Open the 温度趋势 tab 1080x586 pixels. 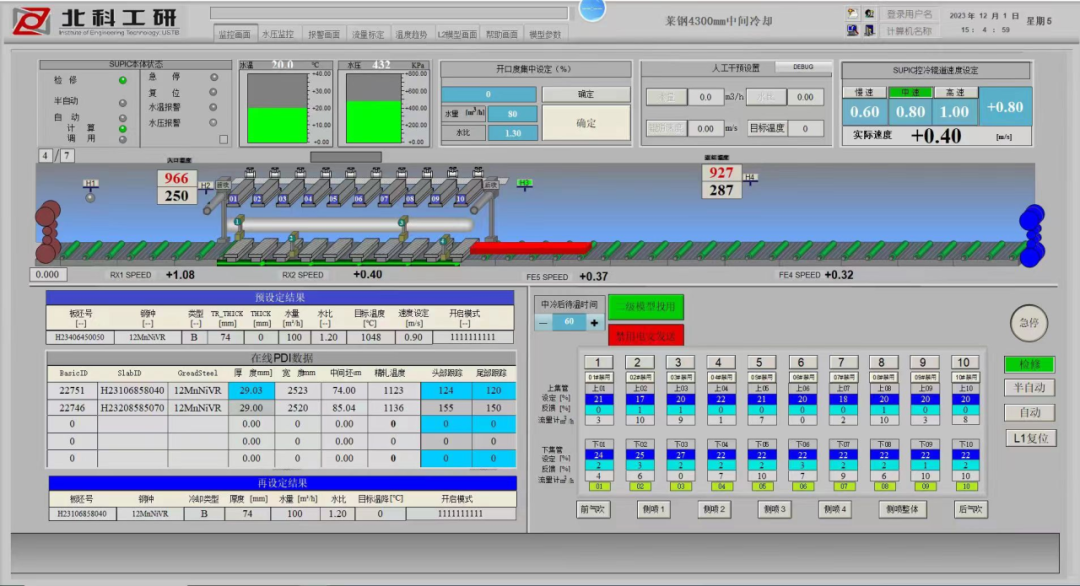[x=411, y=34]
